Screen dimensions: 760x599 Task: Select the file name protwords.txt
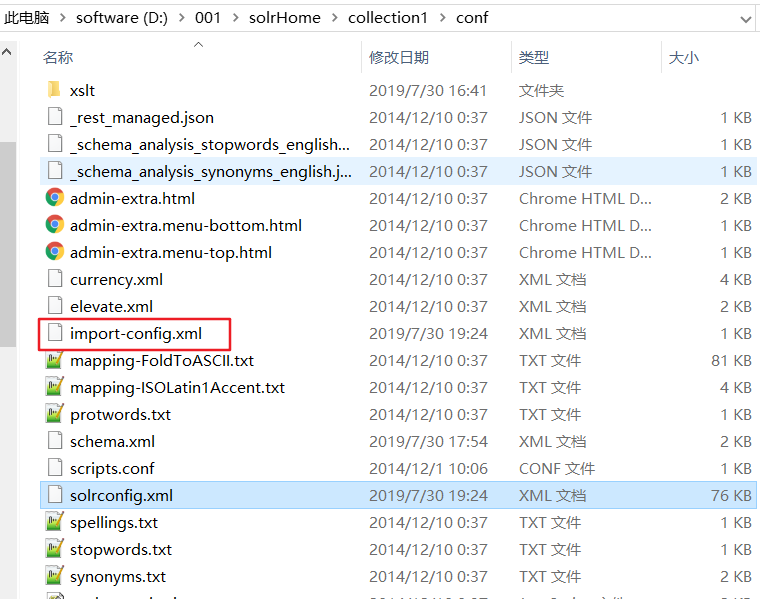click(x=120, y=414)
